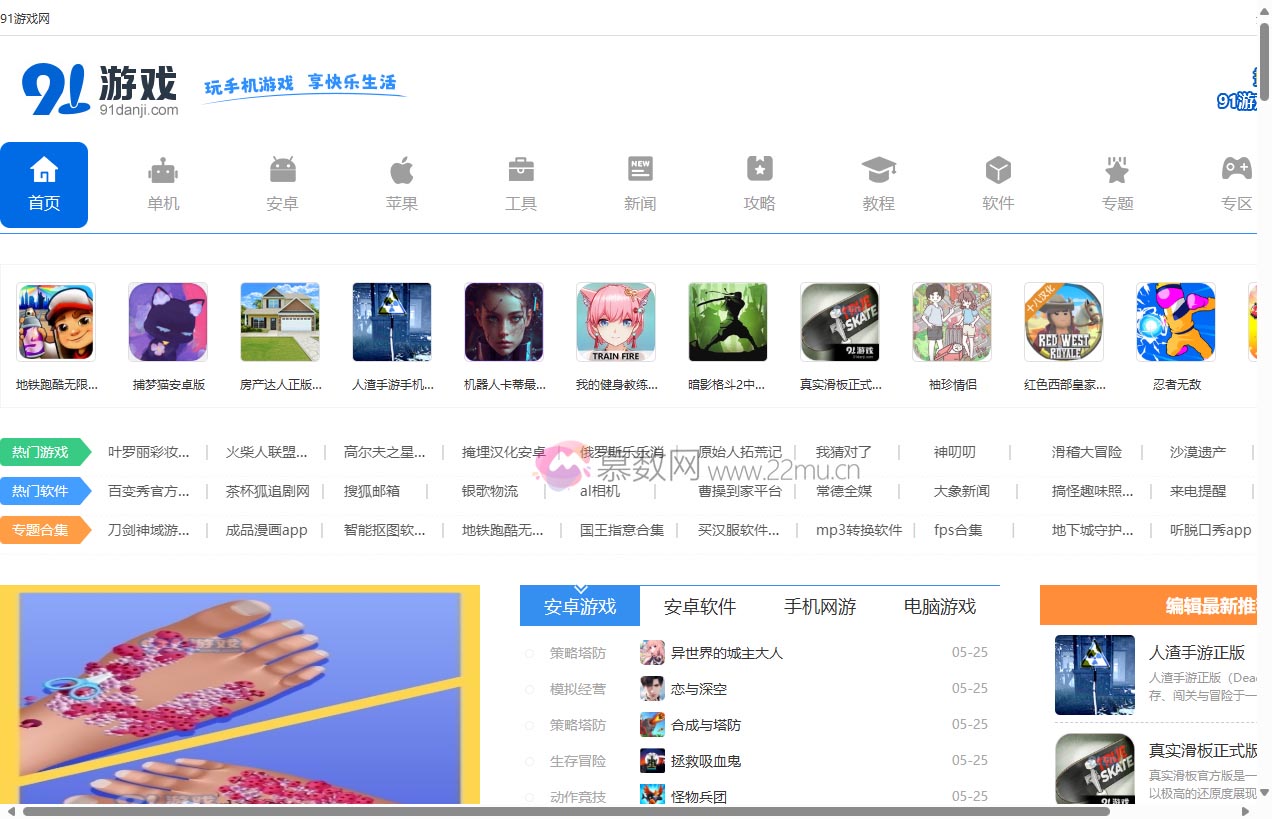Switch to the 手机网游 tab
Screen dimensions: 1272x819
click(x=820, y=606)
